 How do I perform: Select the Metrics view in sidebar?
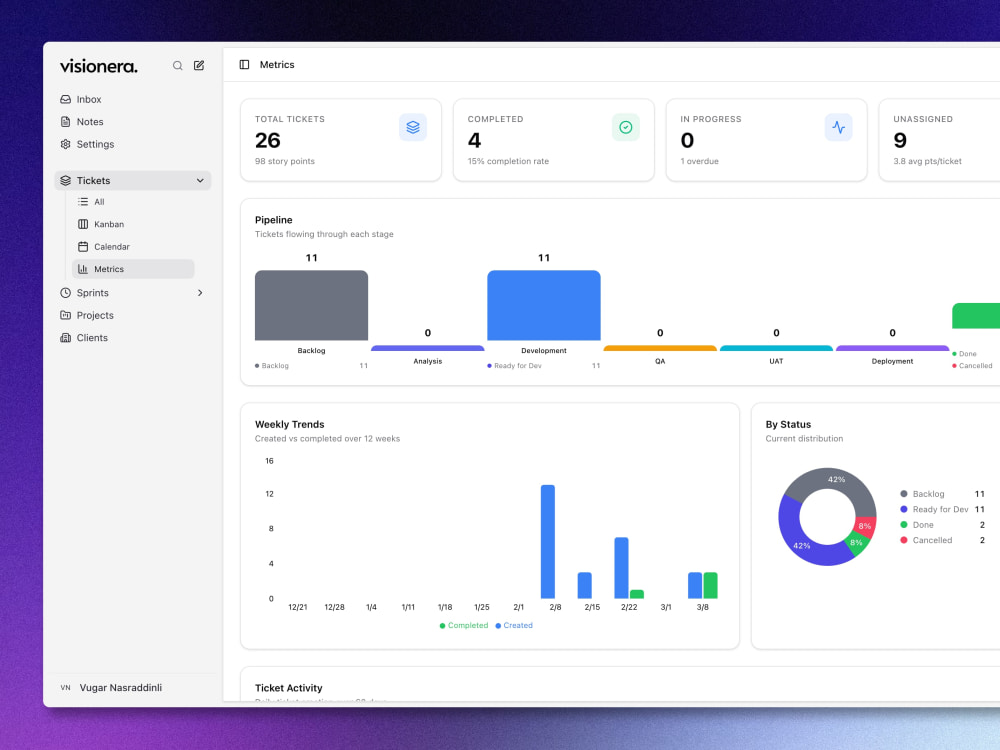pos(133,269)
